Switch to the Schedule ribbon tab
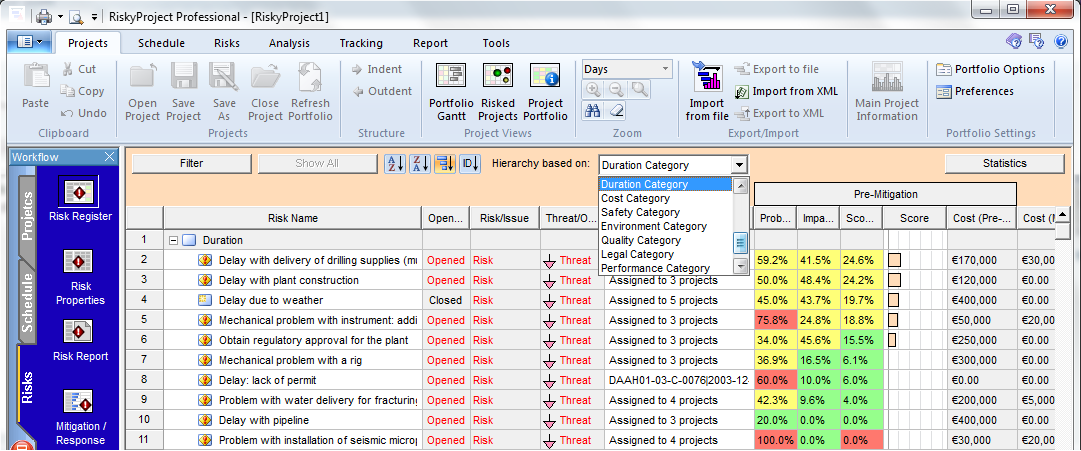This screenshot has height=451, width=1081. (161, 43)
